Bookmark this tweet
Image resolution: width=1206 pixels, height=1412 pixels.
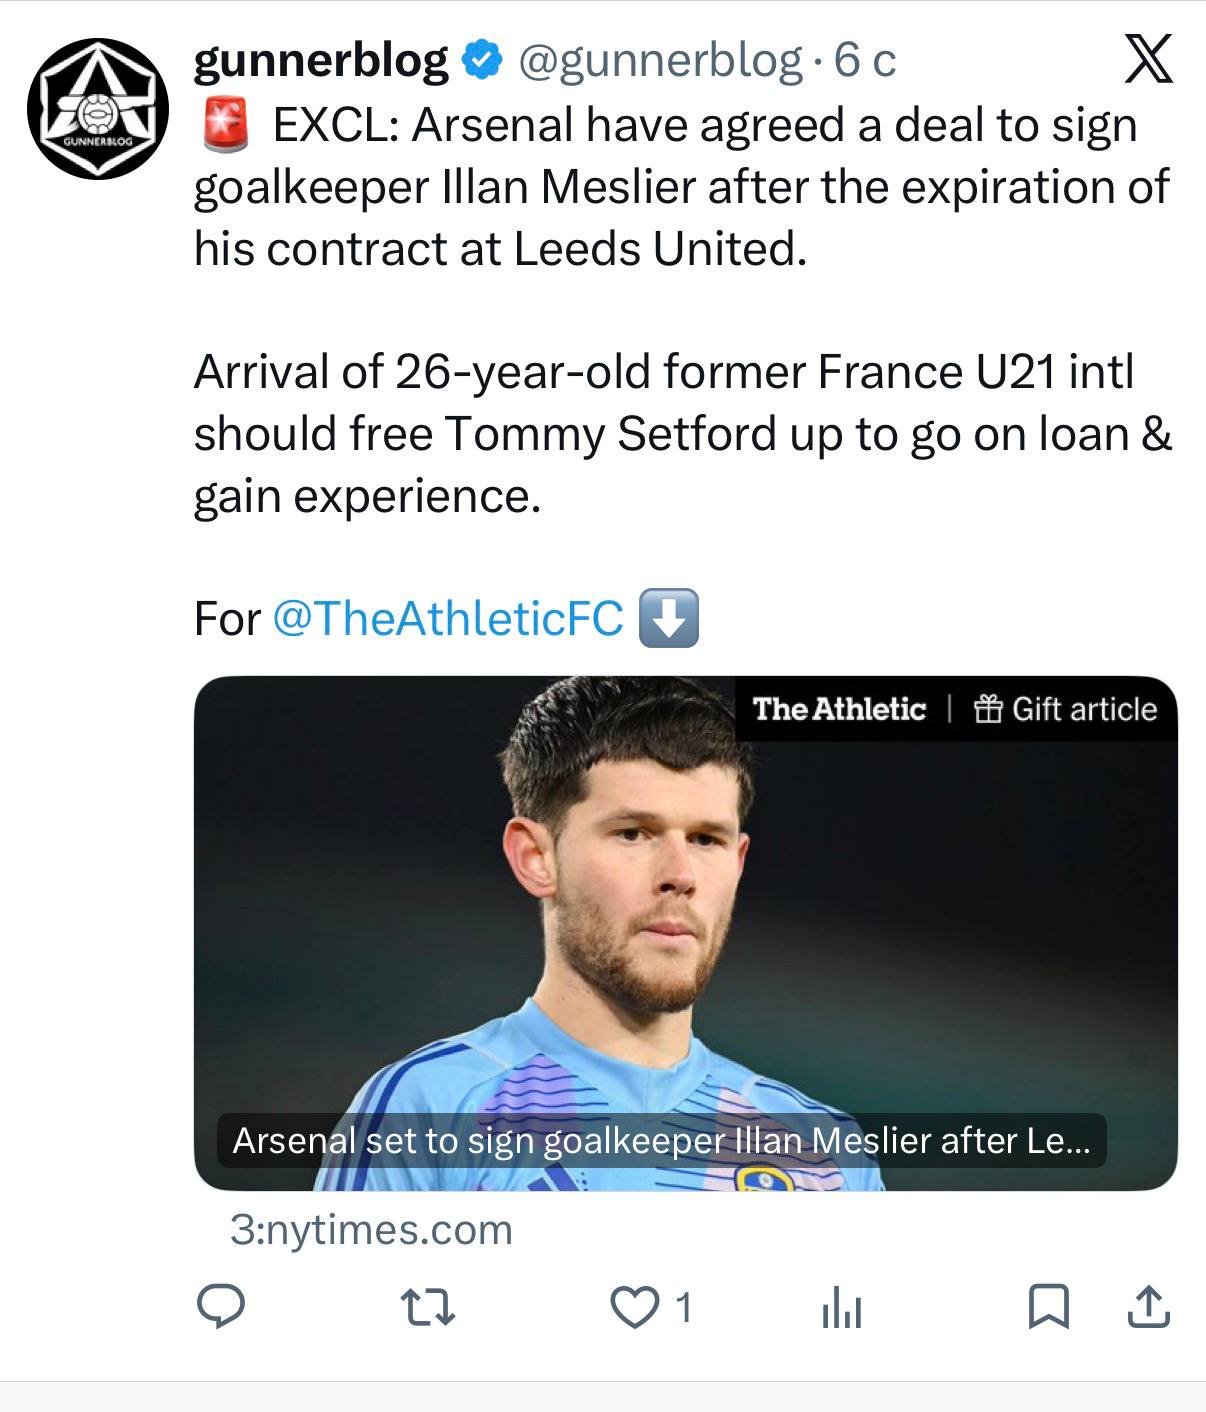[1049, 1307]
